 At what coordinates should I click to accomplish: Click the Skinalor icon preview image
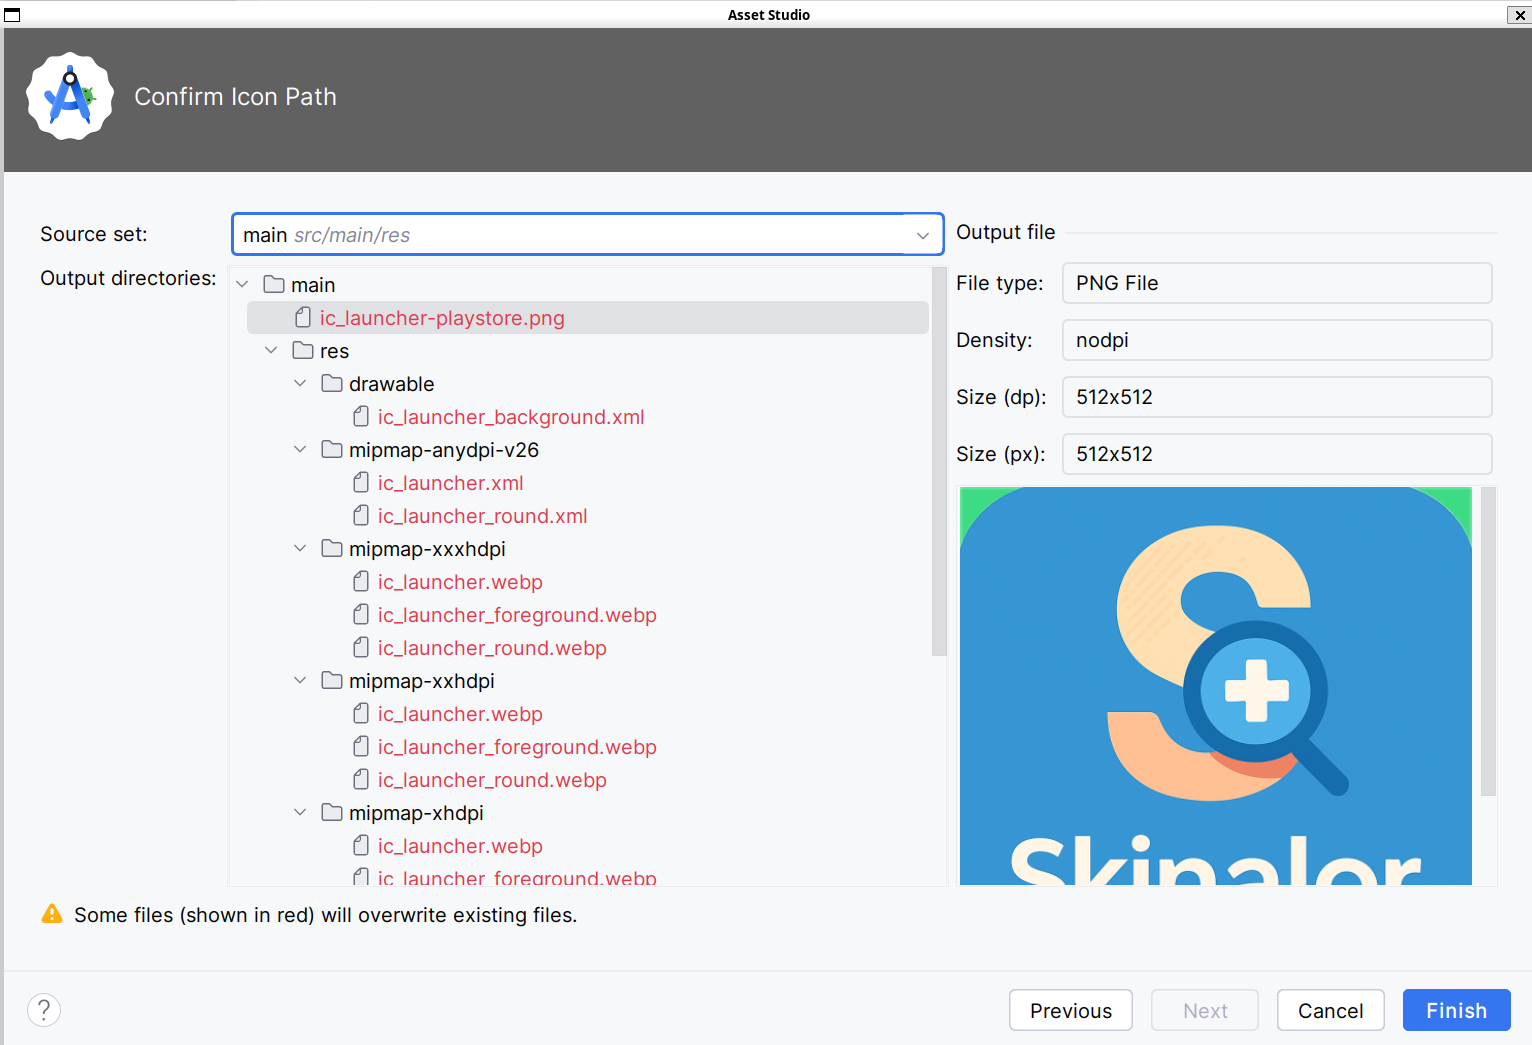pyautogui.click(x=1216, y=686)
